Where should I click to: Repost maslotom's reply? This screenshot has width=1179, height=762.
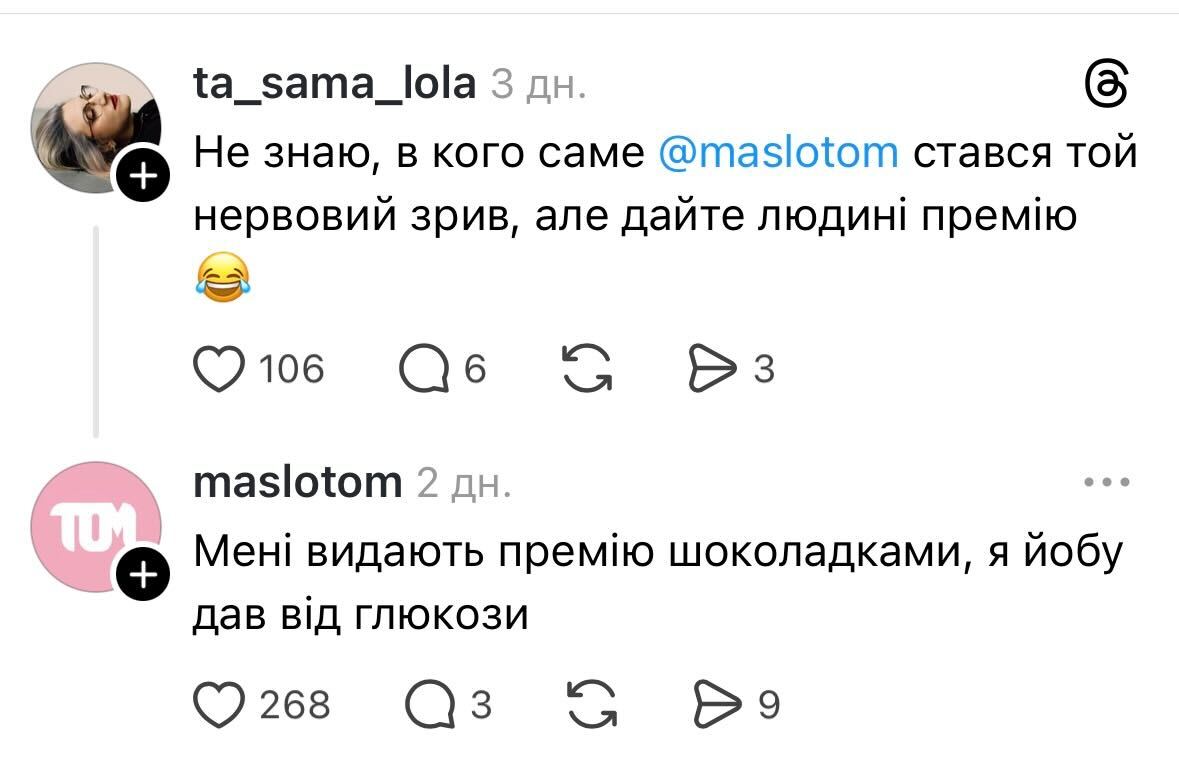pyautogui.click(x=590, y=706)
